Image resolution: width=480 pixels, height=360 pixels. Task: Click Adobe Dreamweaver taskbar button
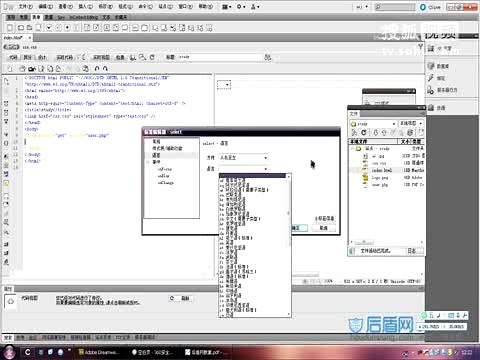(x=98, y=352)
